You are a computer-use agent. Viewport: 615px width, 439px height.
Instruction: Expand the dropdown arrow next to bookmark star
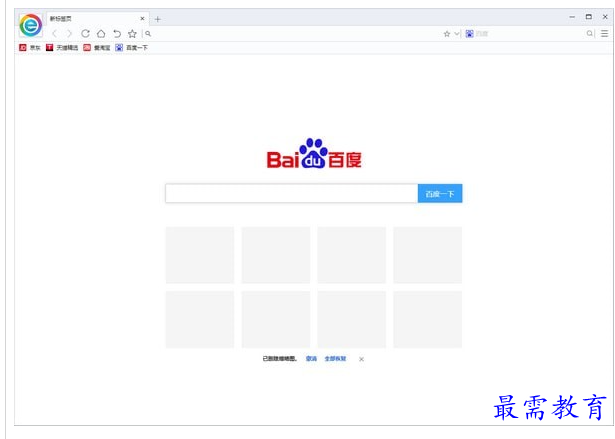pyautogui.click(x=457, y=34)
